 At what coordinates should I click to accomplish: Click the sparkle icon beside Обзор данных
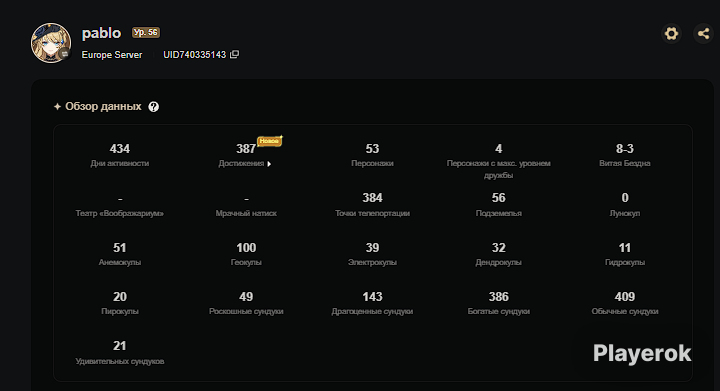coord(57,106)
